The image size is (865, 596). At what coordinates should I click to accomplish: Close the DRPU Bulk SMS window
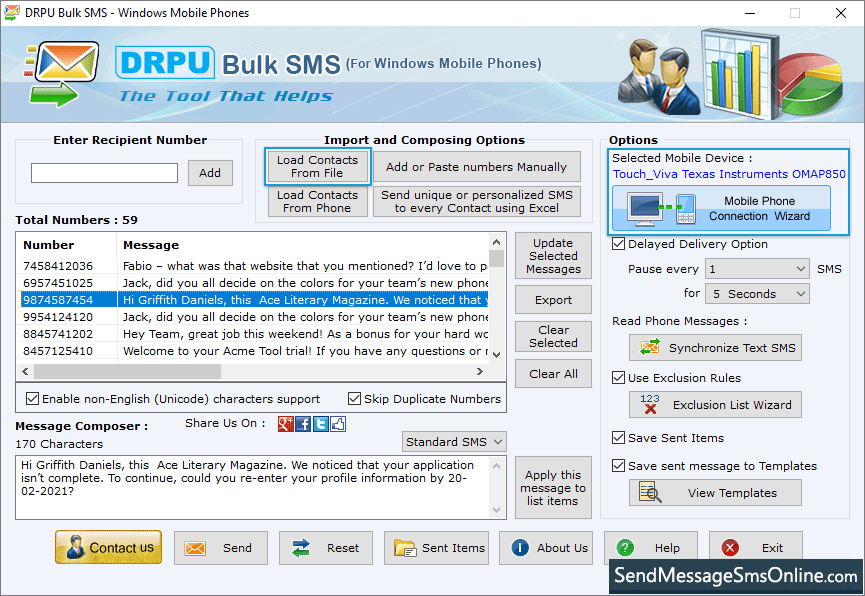point(841,13)
